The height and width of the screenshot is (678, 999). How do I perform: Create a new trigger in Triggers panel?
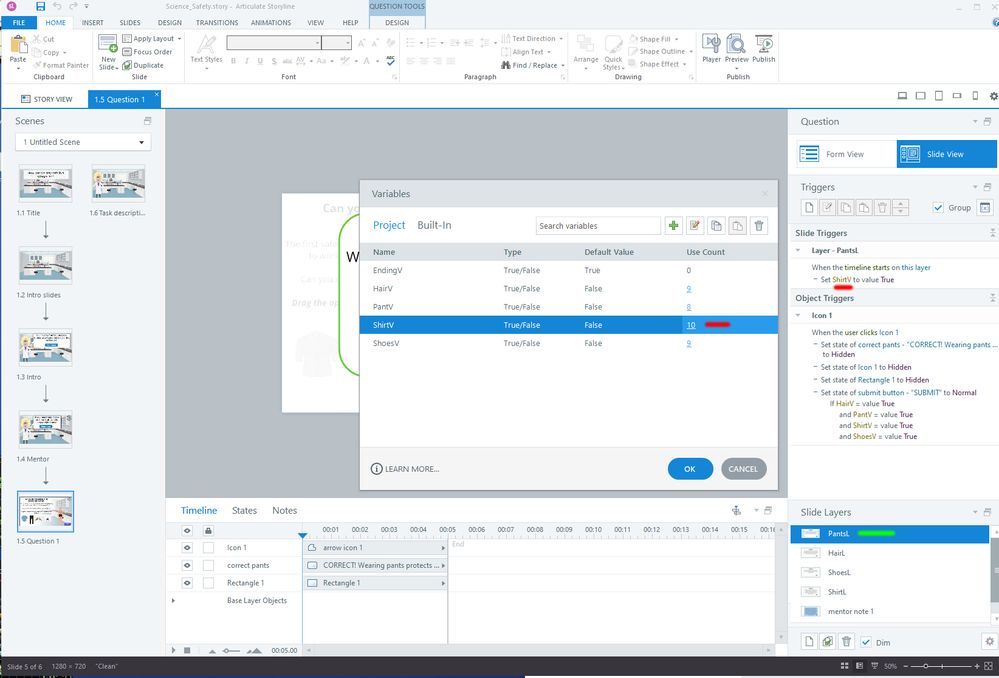(808, 208)
